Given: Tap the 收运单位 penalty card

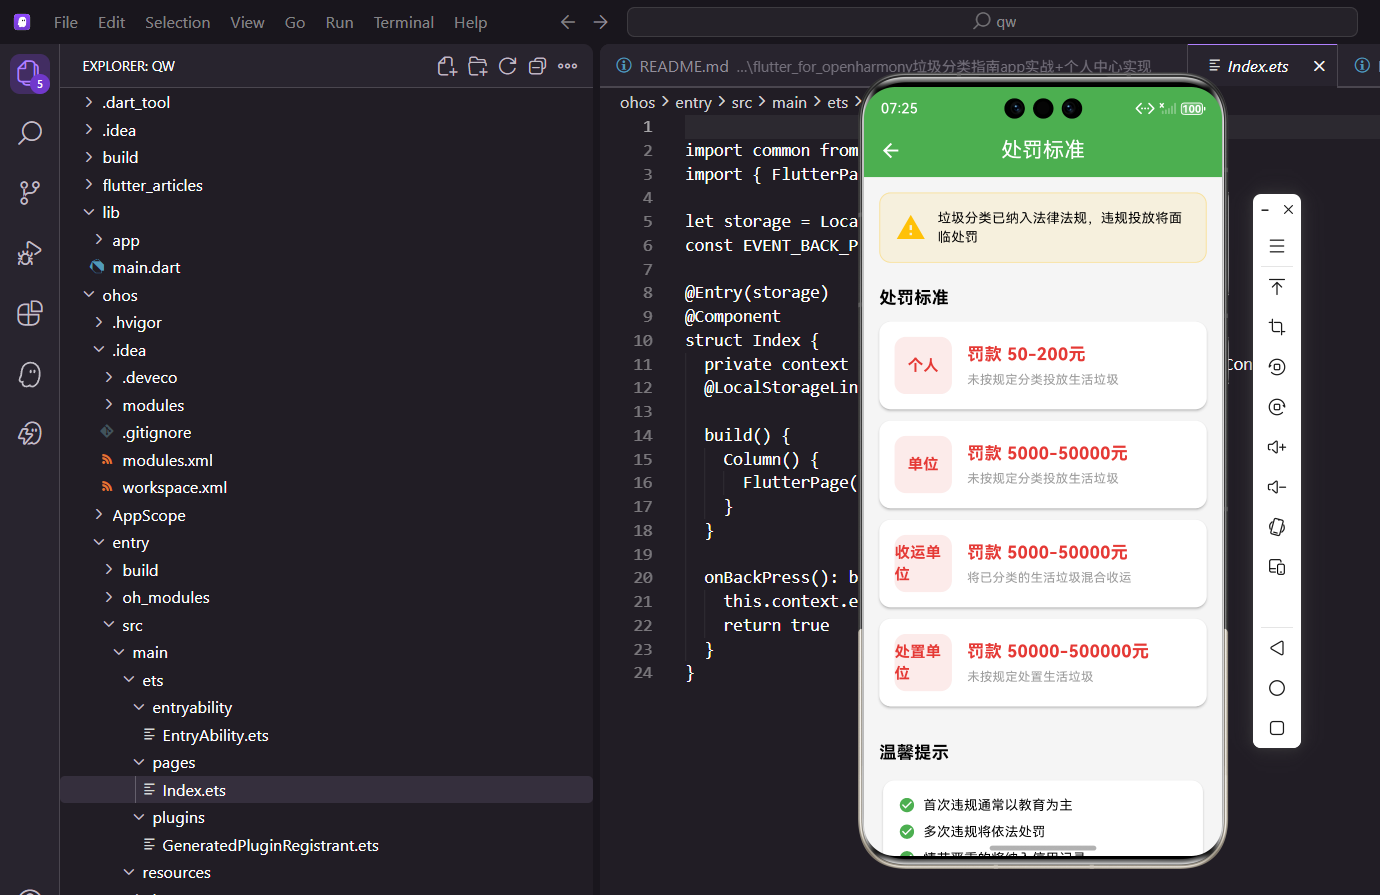Looking at the screenshot, I should coord(1043,563).
